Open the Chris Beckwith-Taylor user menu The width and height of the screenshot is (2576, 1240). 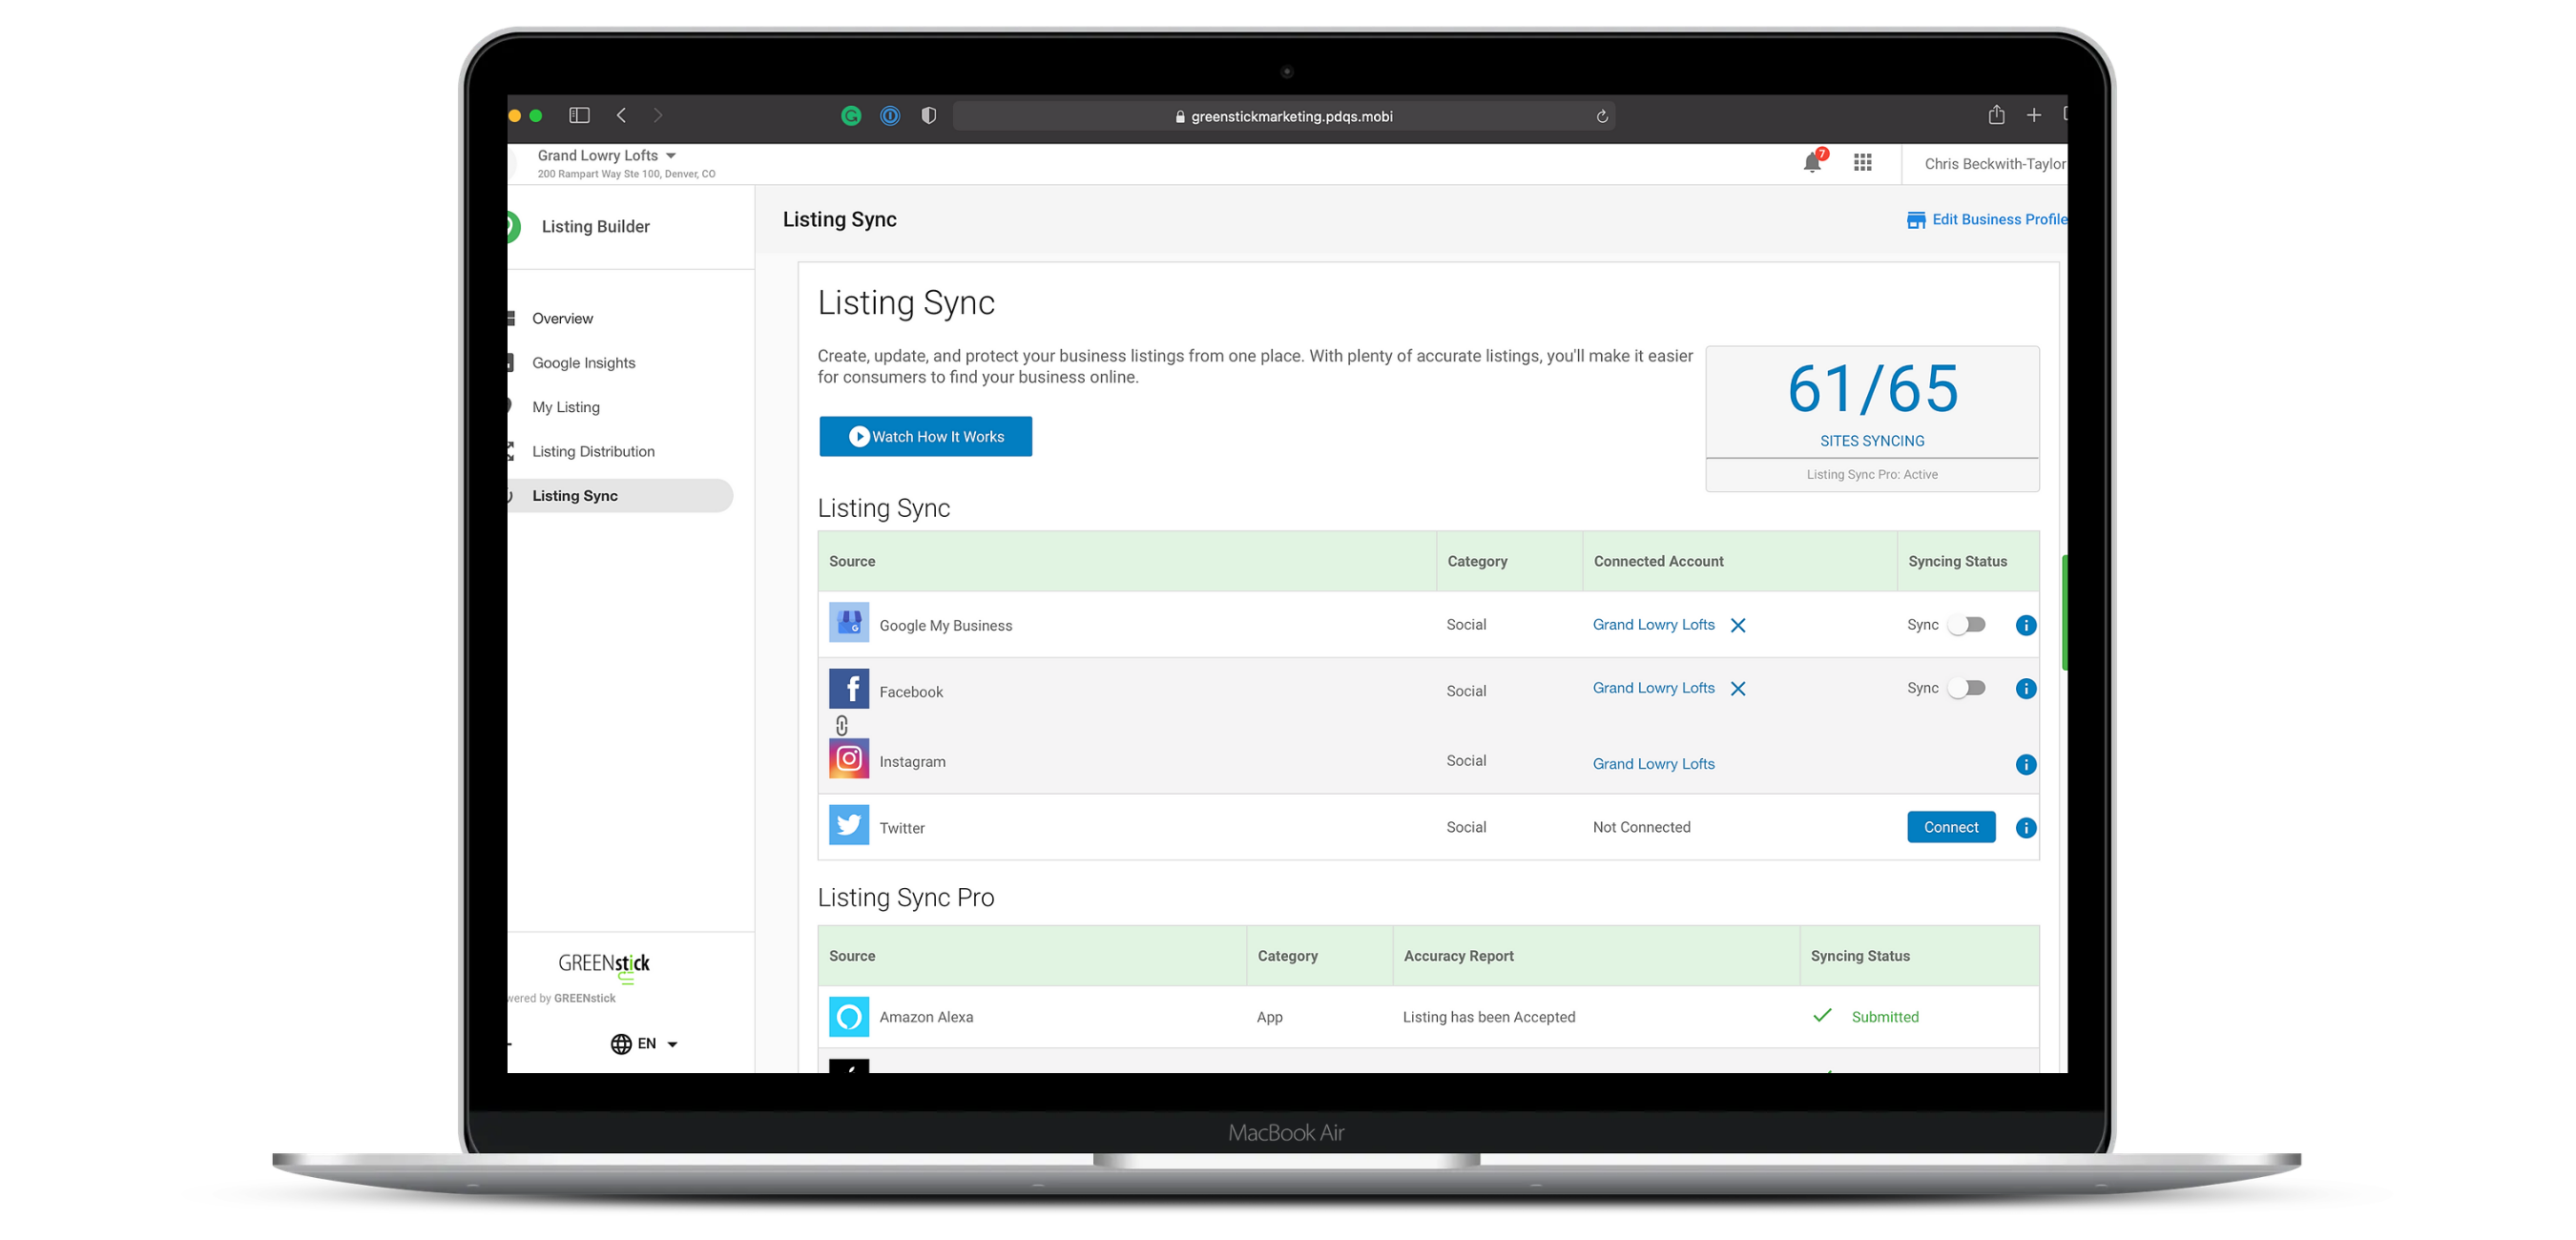coord(1993,164)
